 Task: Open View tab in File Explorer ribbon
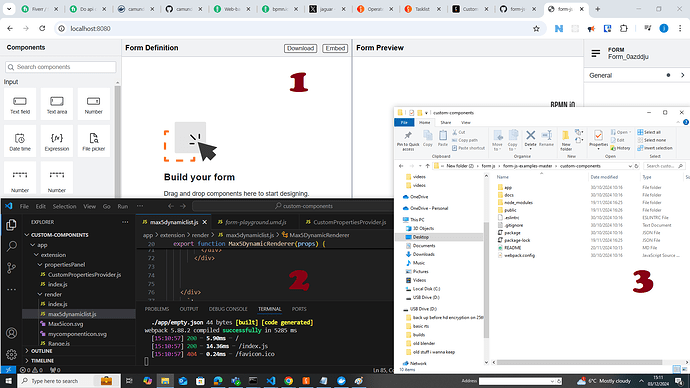466,123
